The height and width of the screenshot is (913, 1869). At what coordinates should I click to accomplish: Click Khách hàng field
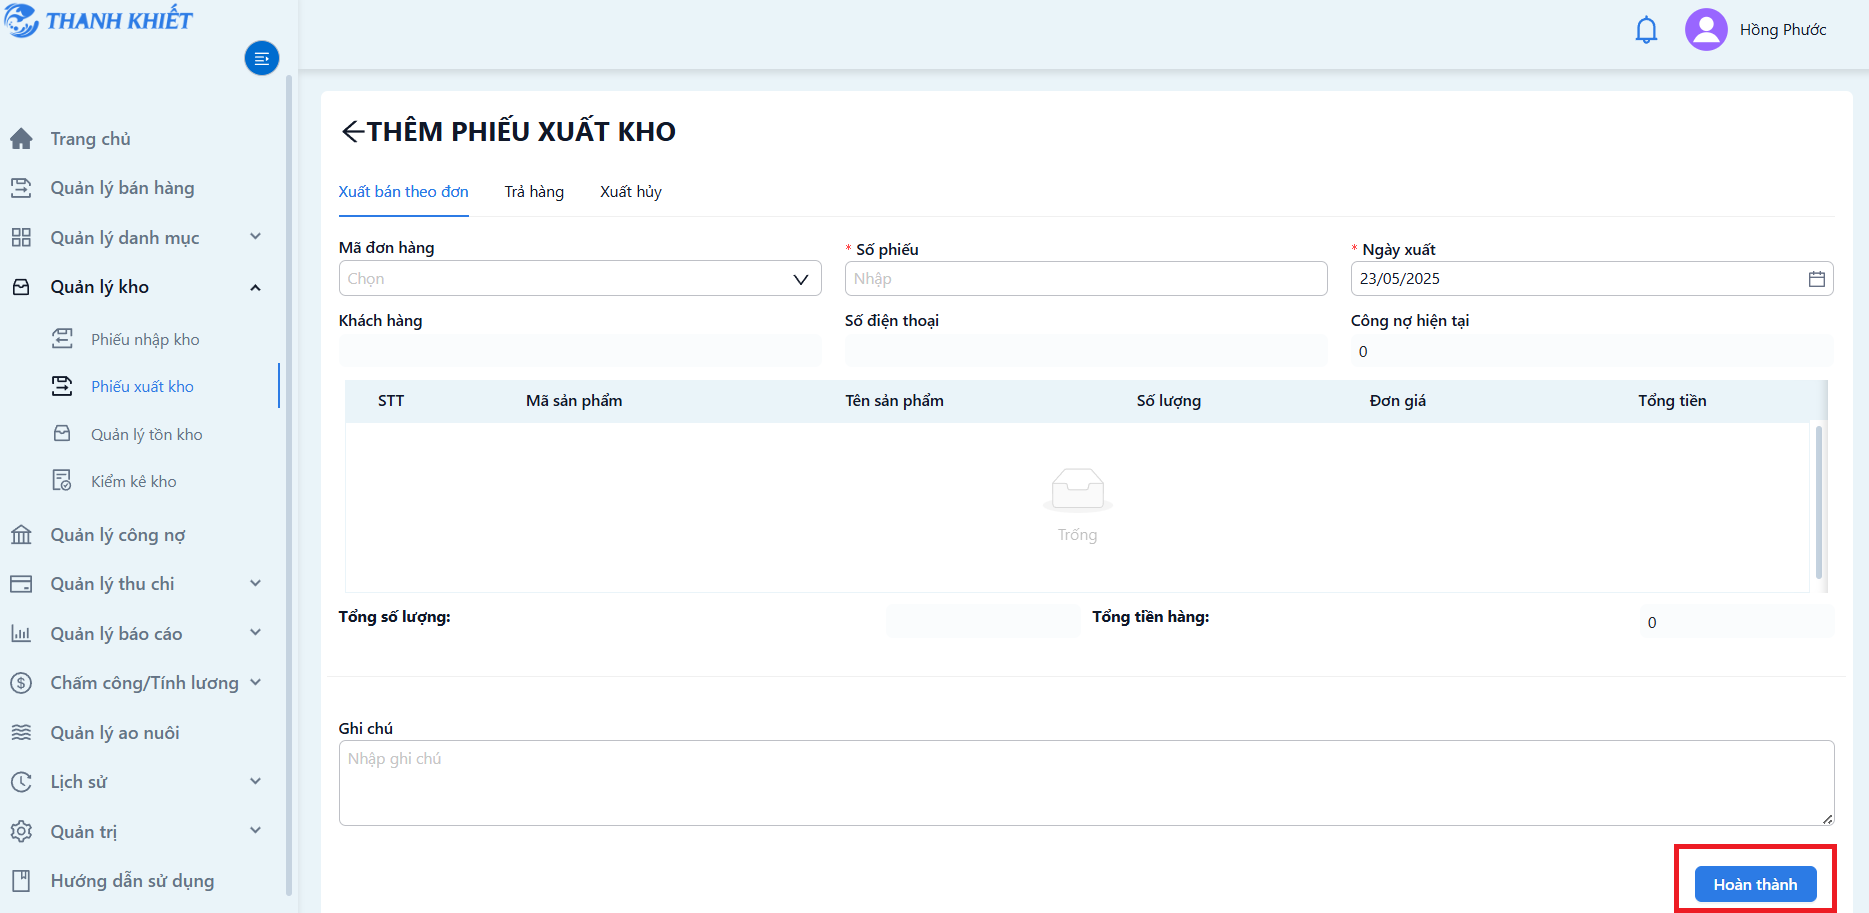580,351
